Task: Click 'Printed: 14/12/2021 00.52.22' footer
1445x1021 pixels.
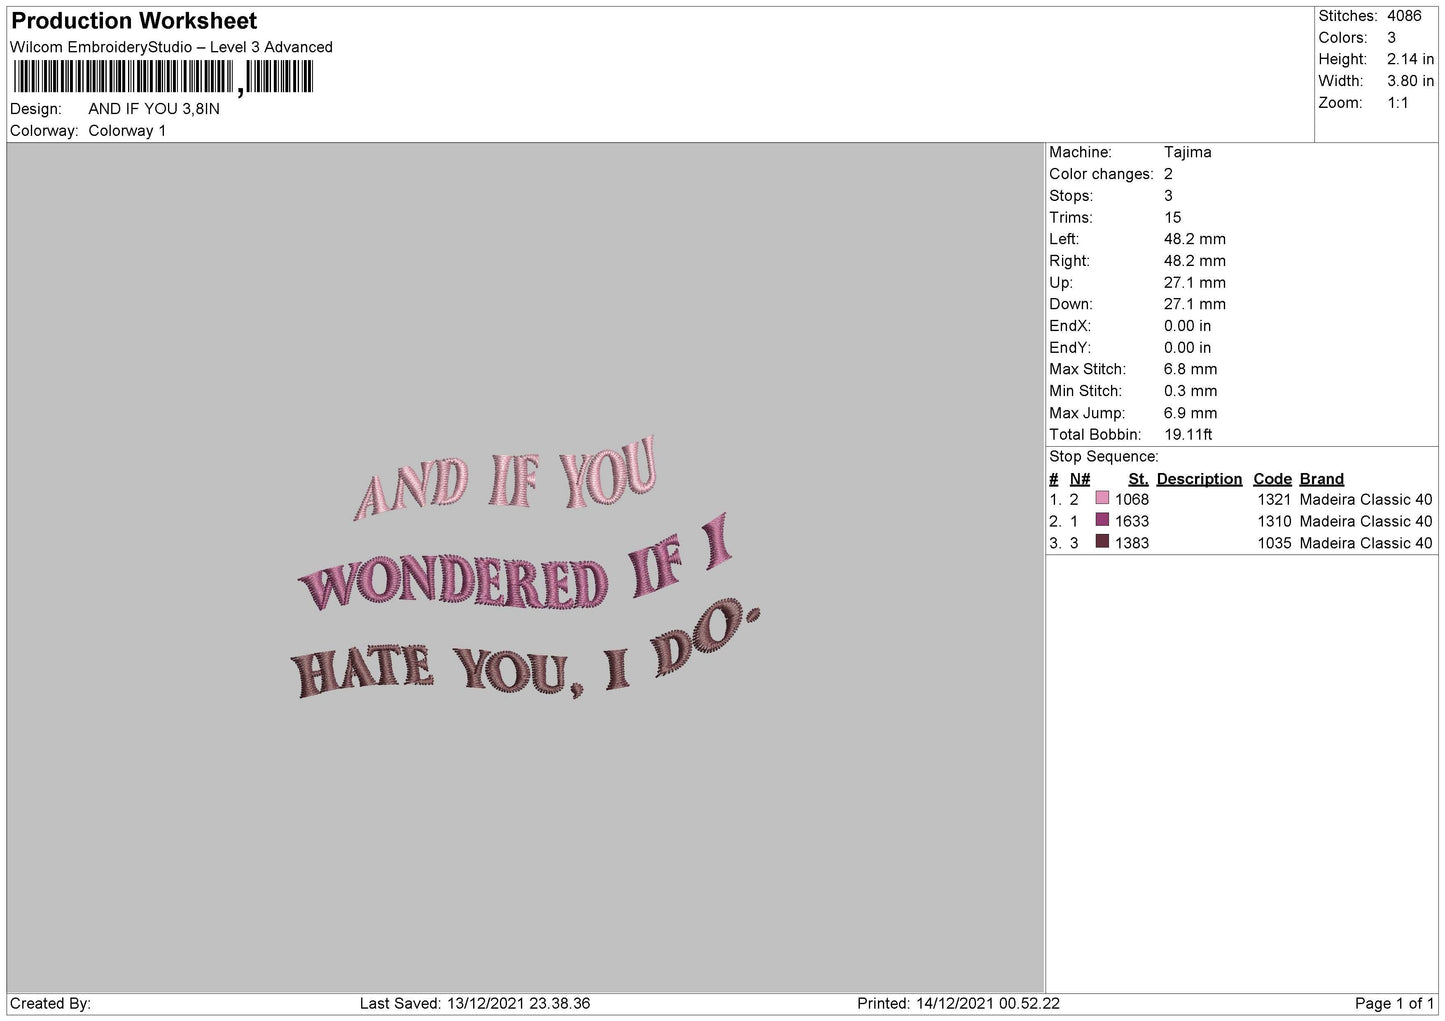Action: pyautogui.click(x=958, y=1003)
